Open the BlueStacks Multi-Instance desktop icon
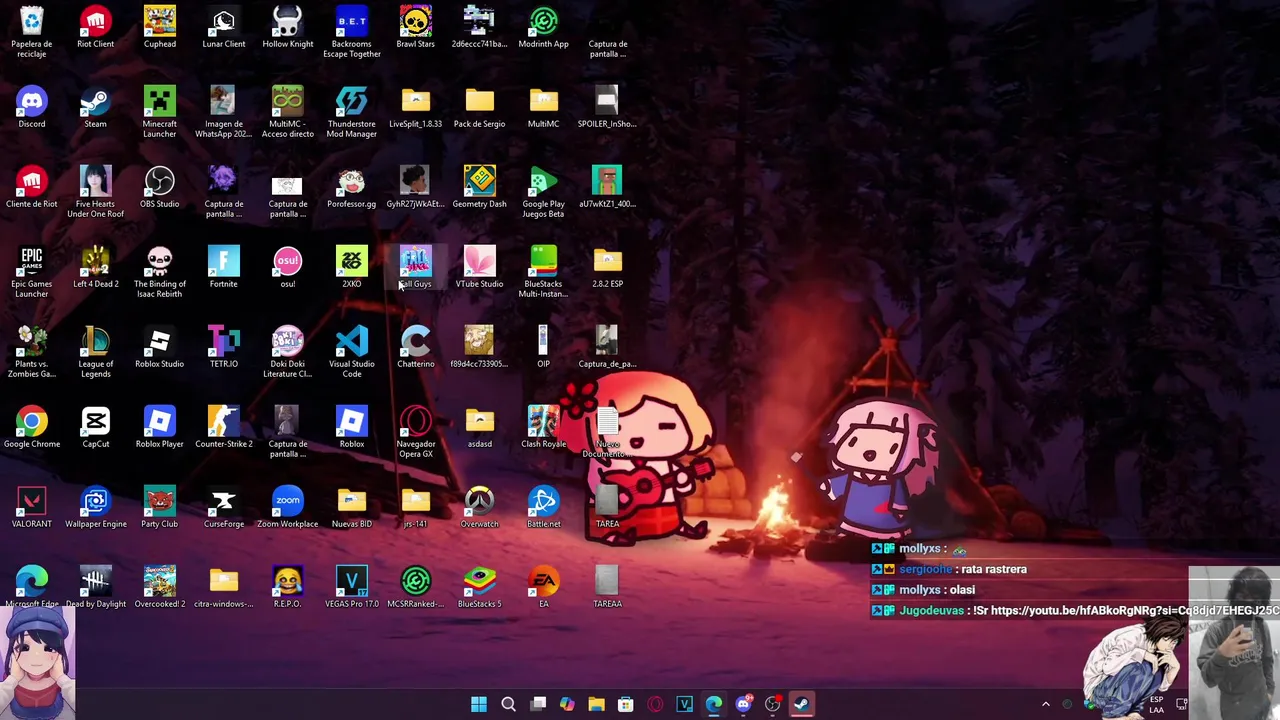 [x=544, y=271]
